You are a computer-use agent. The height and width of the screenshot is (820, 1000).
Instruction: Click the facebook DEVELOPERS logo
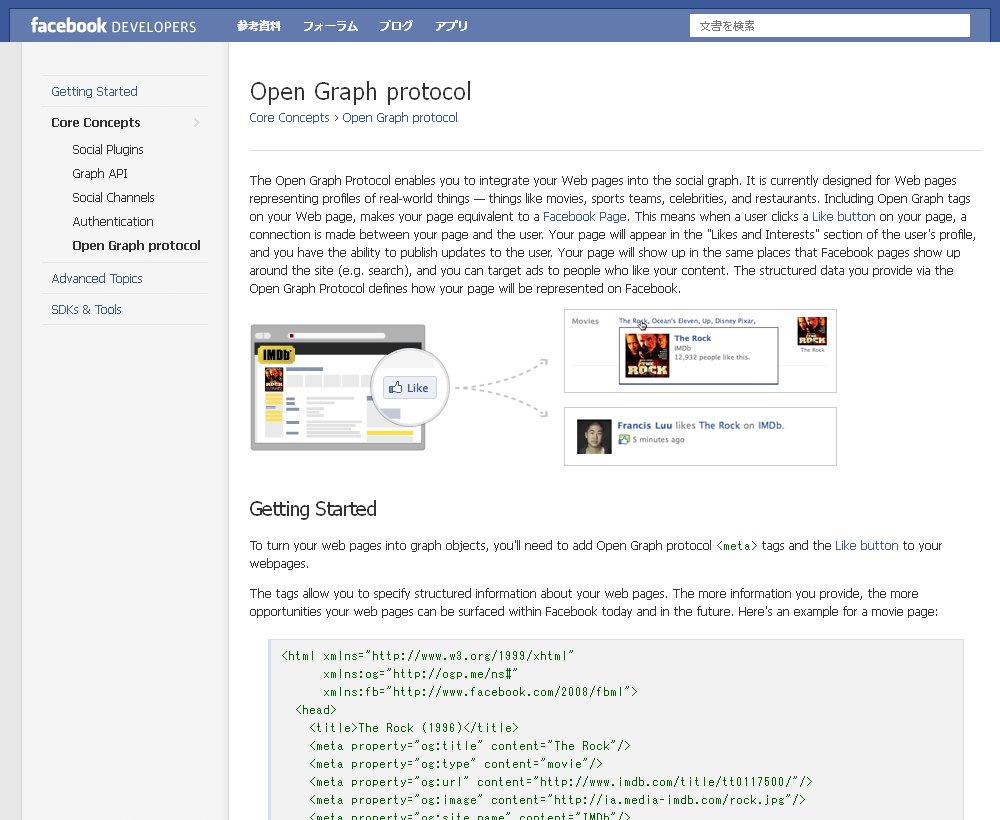tap(114, 26)
